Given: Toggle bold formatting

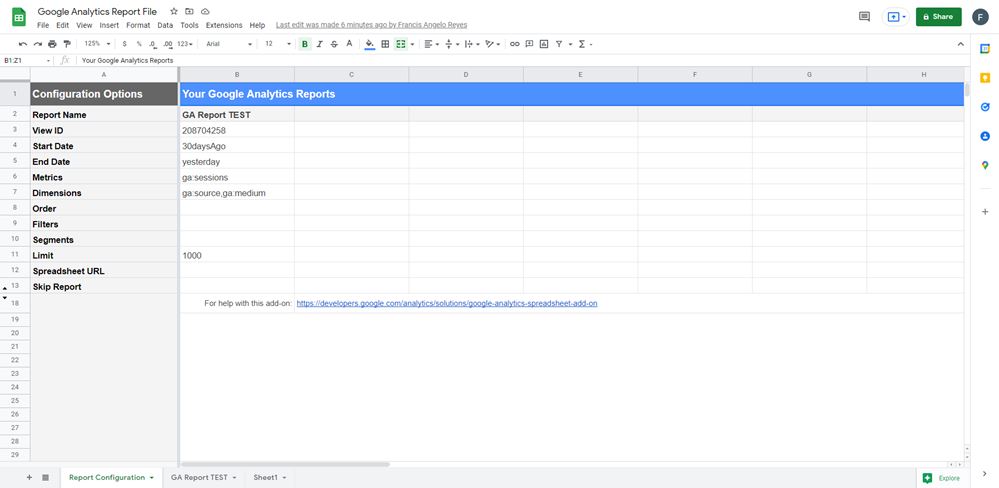Looking at the screenshot, I should pyautogui.click(x=305, y=44).
